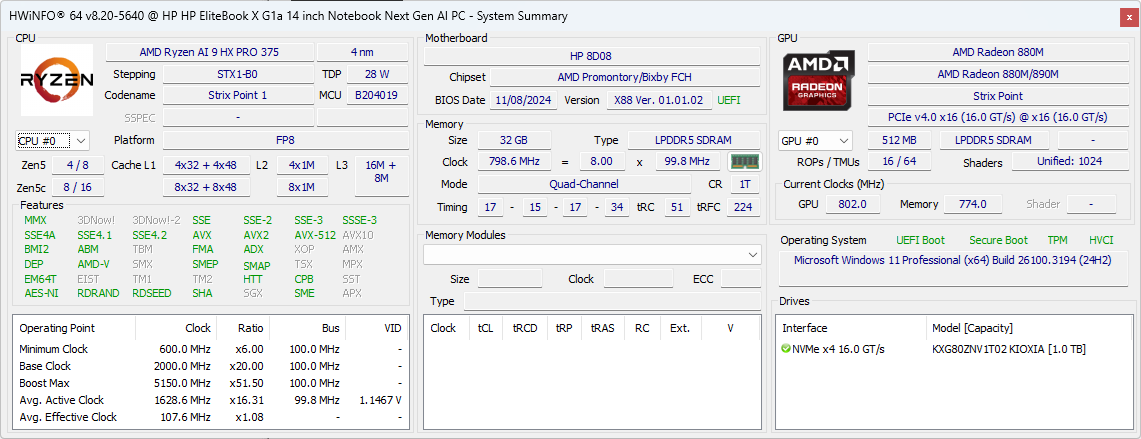The height and width of the screenshot is (439, 1141).
Task: Click the green memory module icon
Action: (744, 162)
